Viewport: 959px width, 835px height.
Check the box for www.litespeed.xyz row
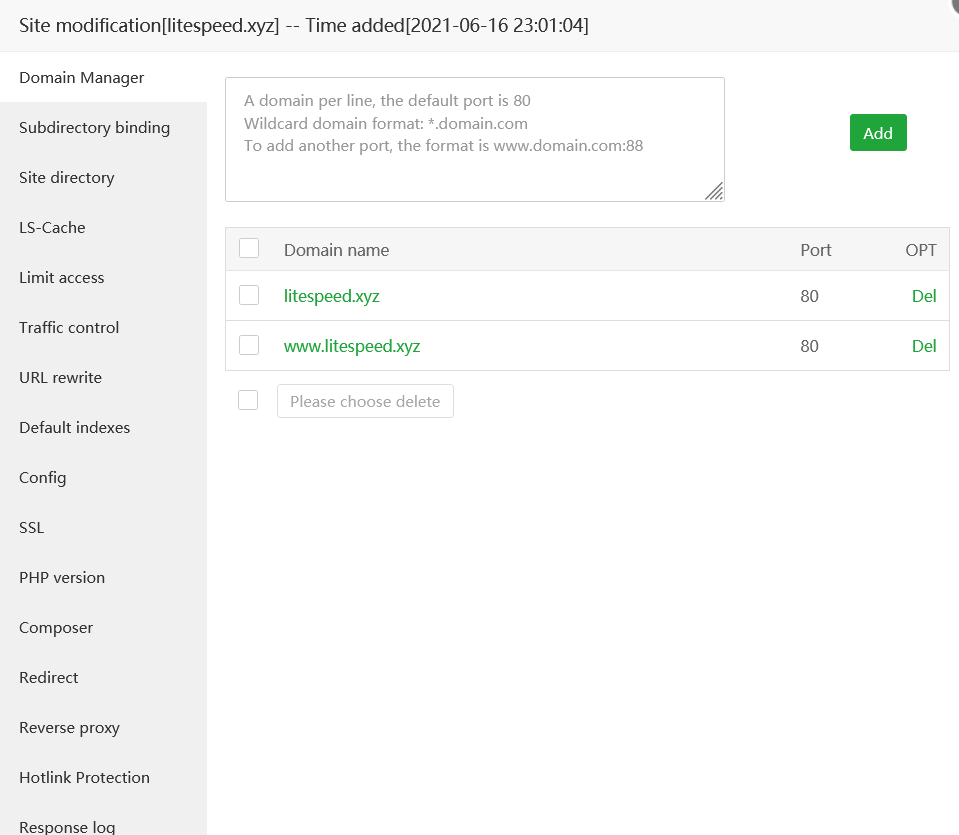tap(249, 345)
